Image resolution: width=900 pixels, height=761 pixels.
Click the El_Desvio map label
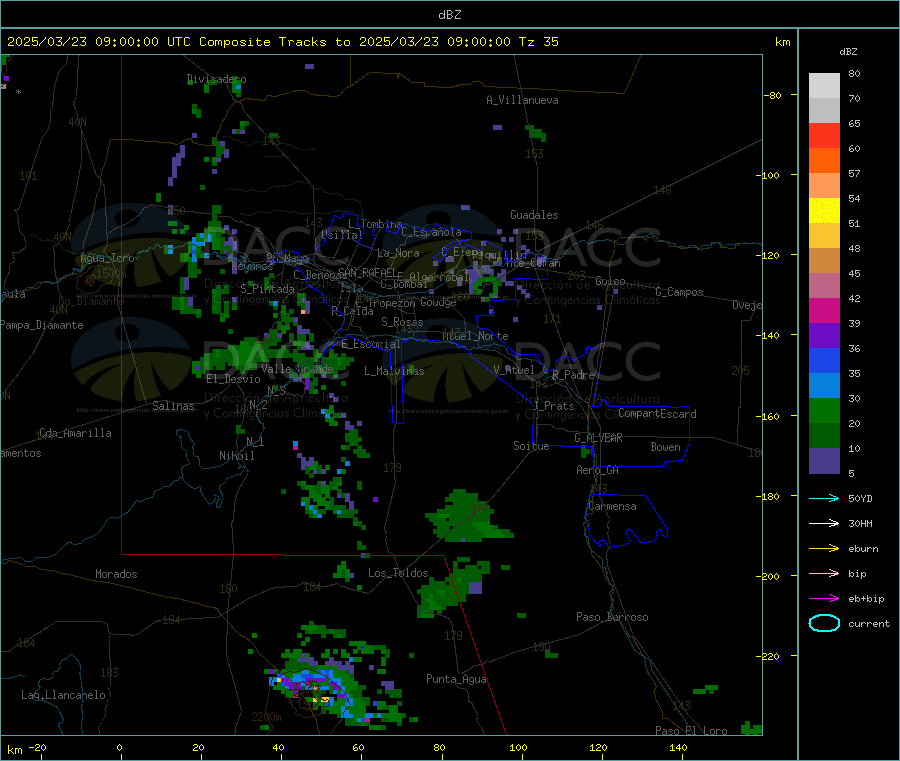coord(233,379)
